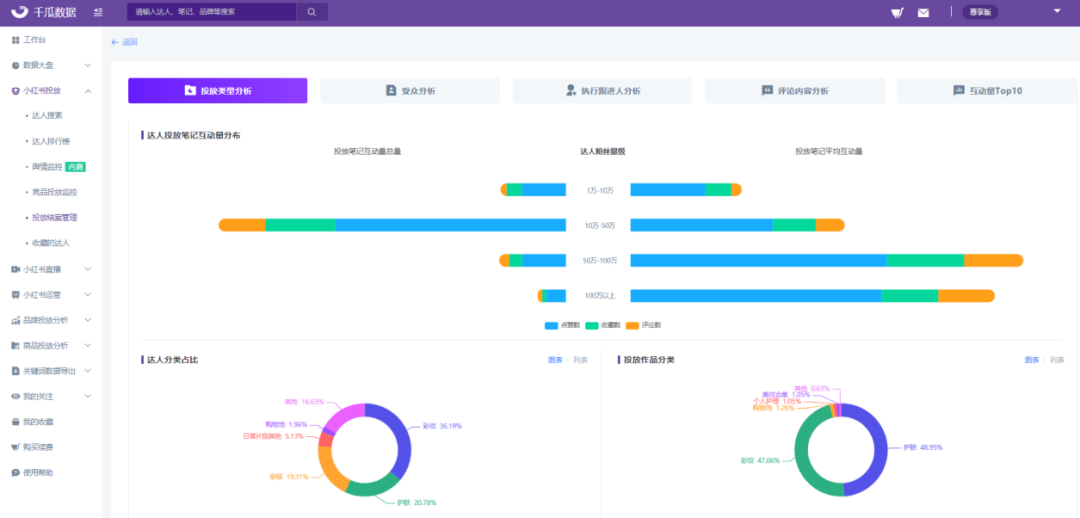The height and width of the screenshot is (518, 1080).
Task: Click the 工作台 workbench grid icon
Action: [x=15, y=39]
